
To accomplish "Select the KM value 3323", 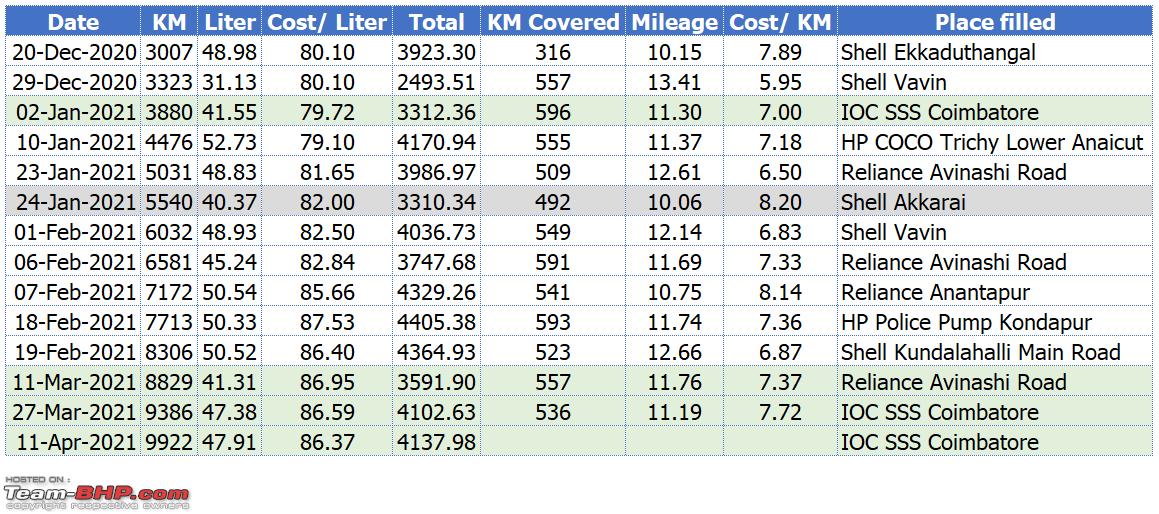I will [169, 82].
